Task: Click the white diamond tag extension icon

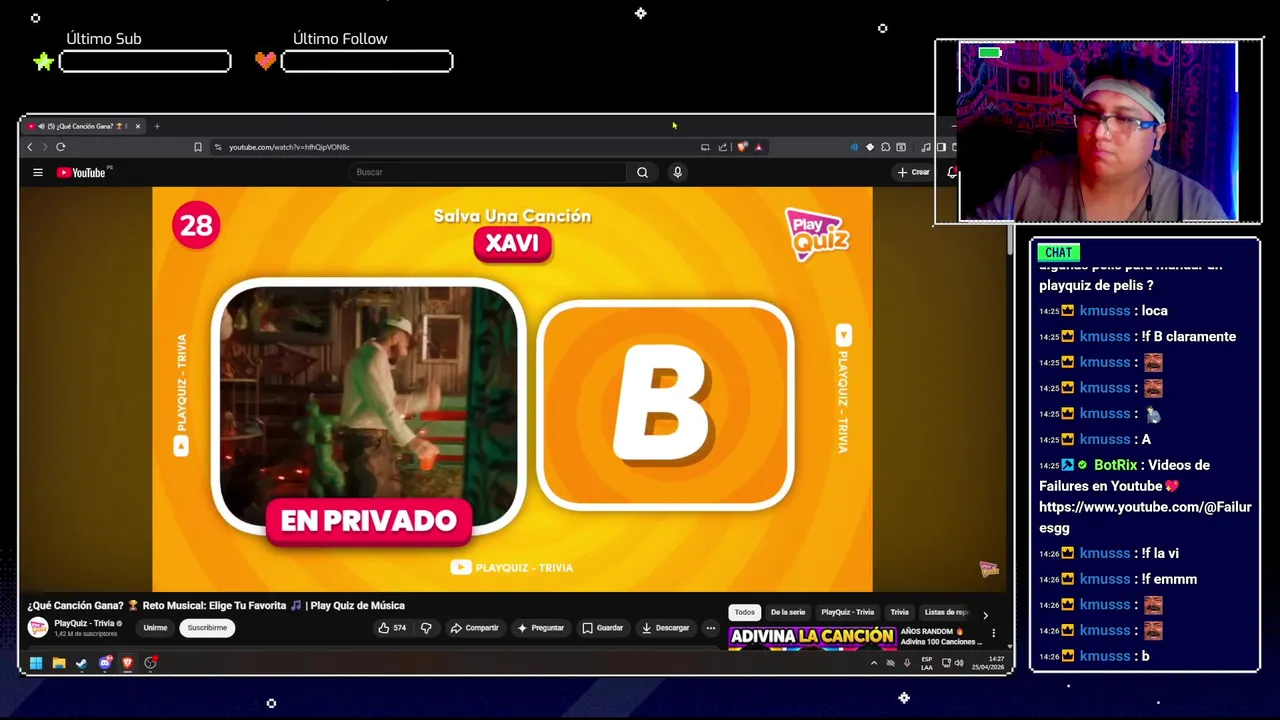Action: tap(870, 147)
